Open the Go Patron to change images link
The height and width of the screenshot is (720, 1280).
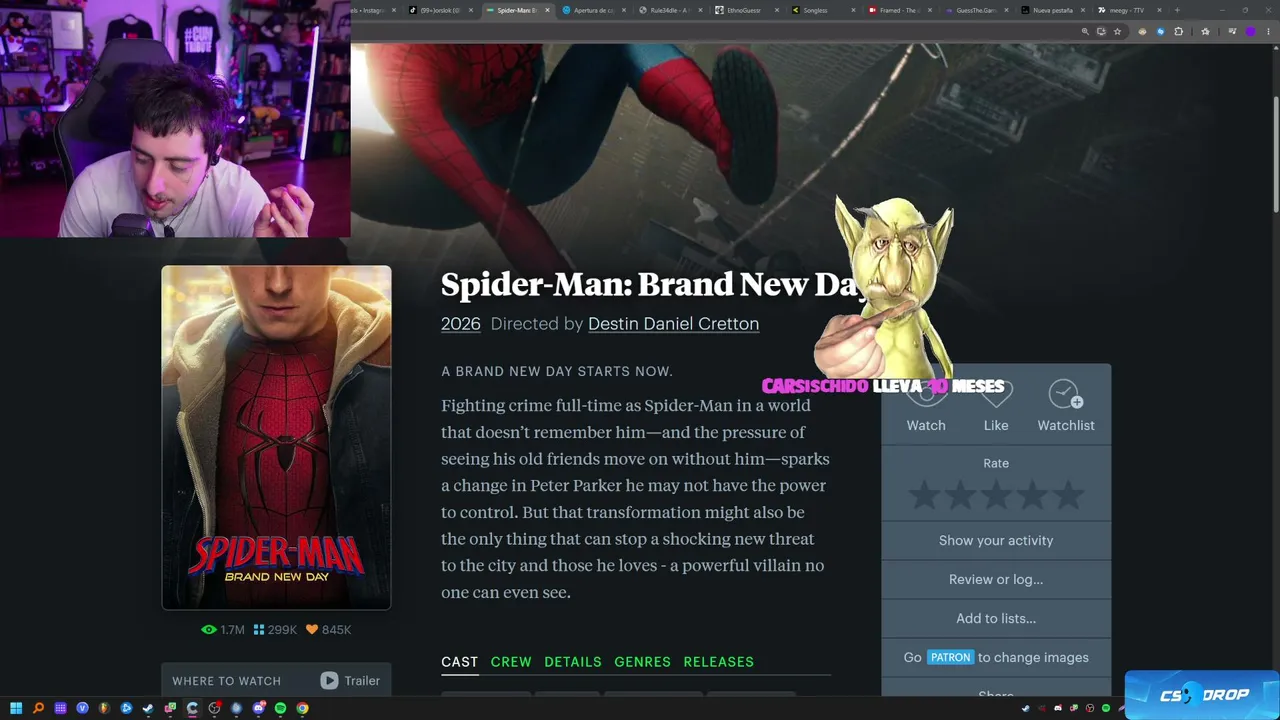pos(996,657)
